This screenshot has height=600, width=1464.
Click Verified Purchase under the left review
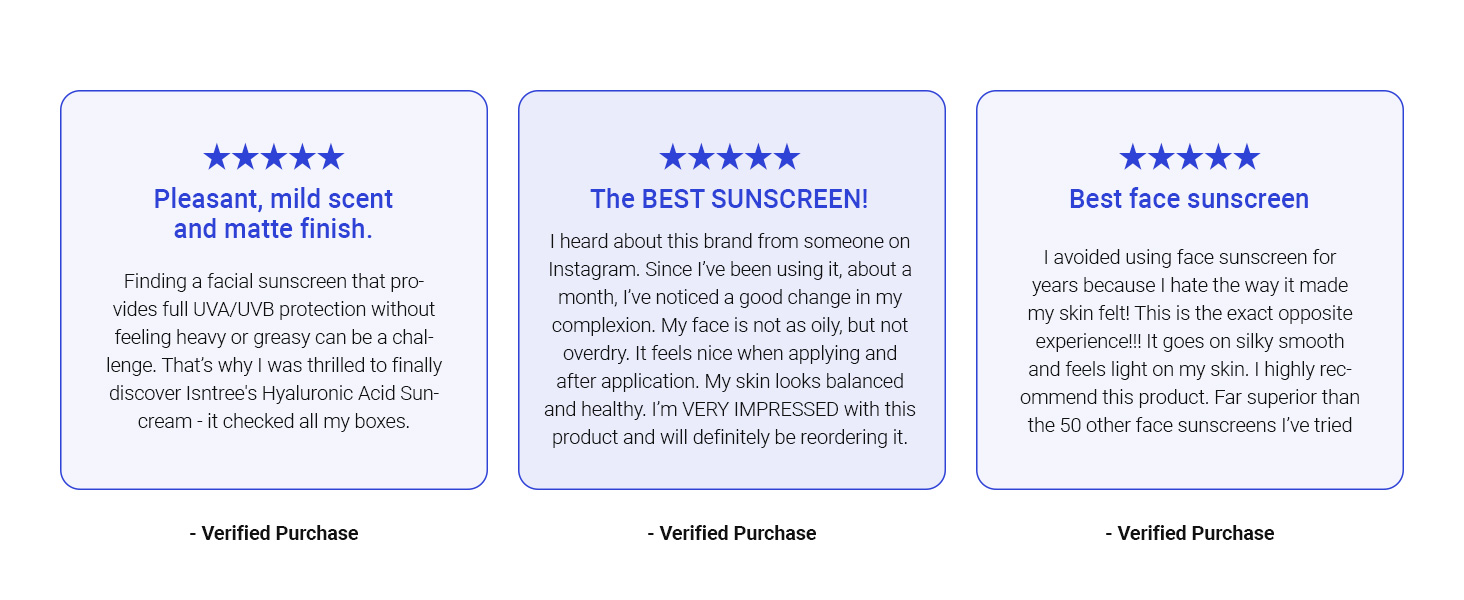tap(274, 533)
